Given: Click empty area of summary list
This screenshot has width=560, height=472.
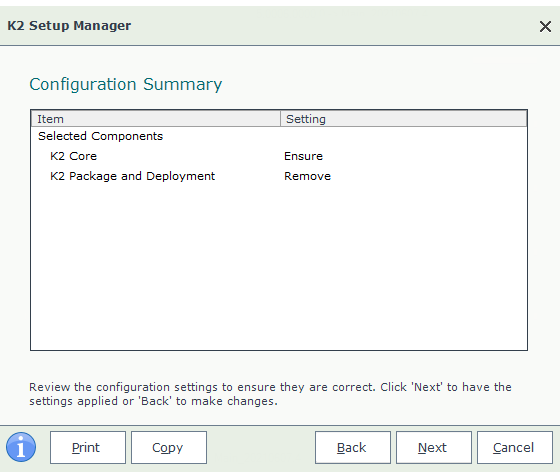Looking at the screenshot, I should (279, 268).
